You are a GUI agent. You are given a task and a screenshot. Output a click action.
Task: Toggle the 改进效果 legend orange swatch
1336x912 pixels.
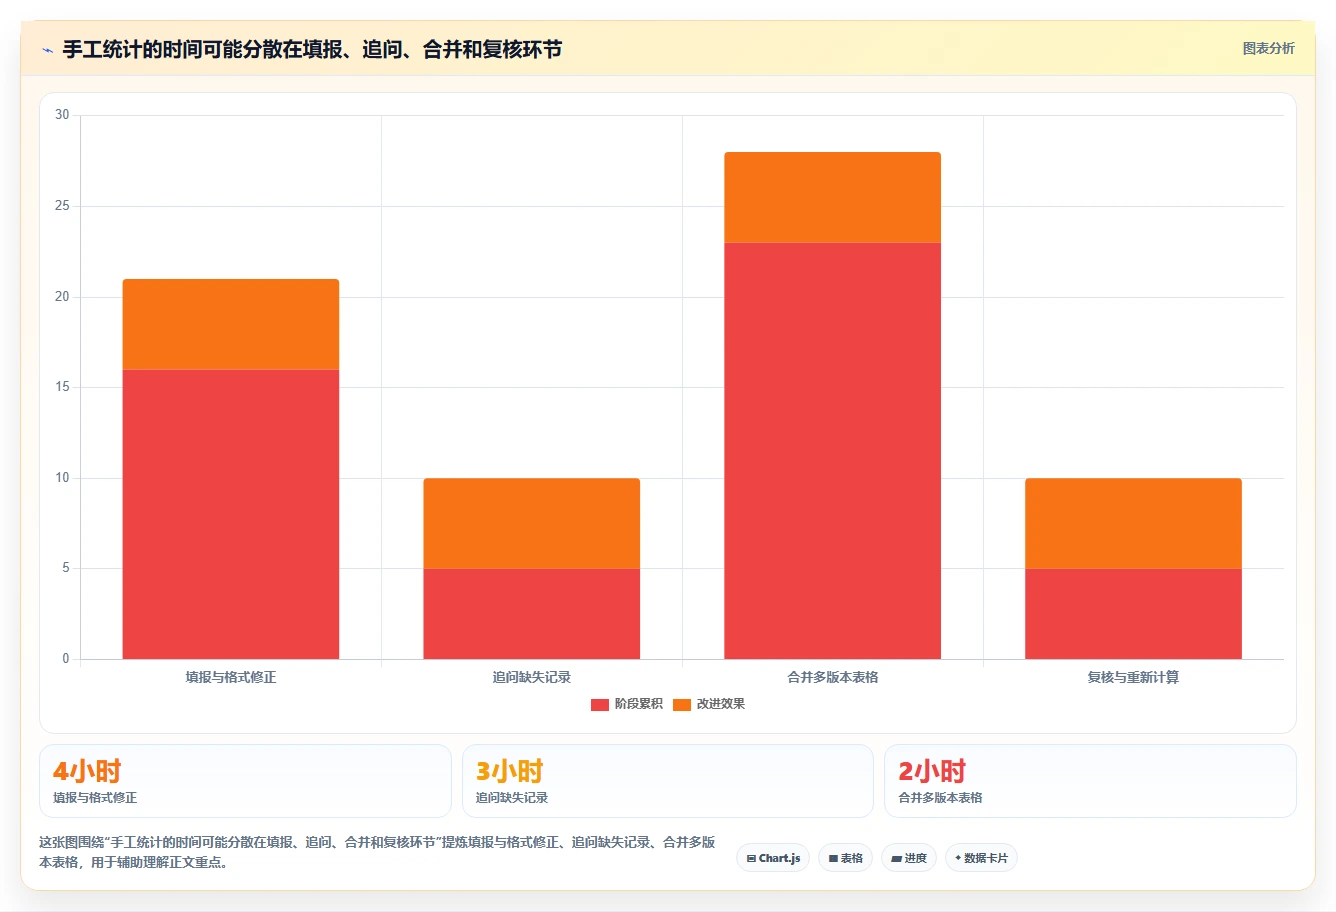coord(682,704)
